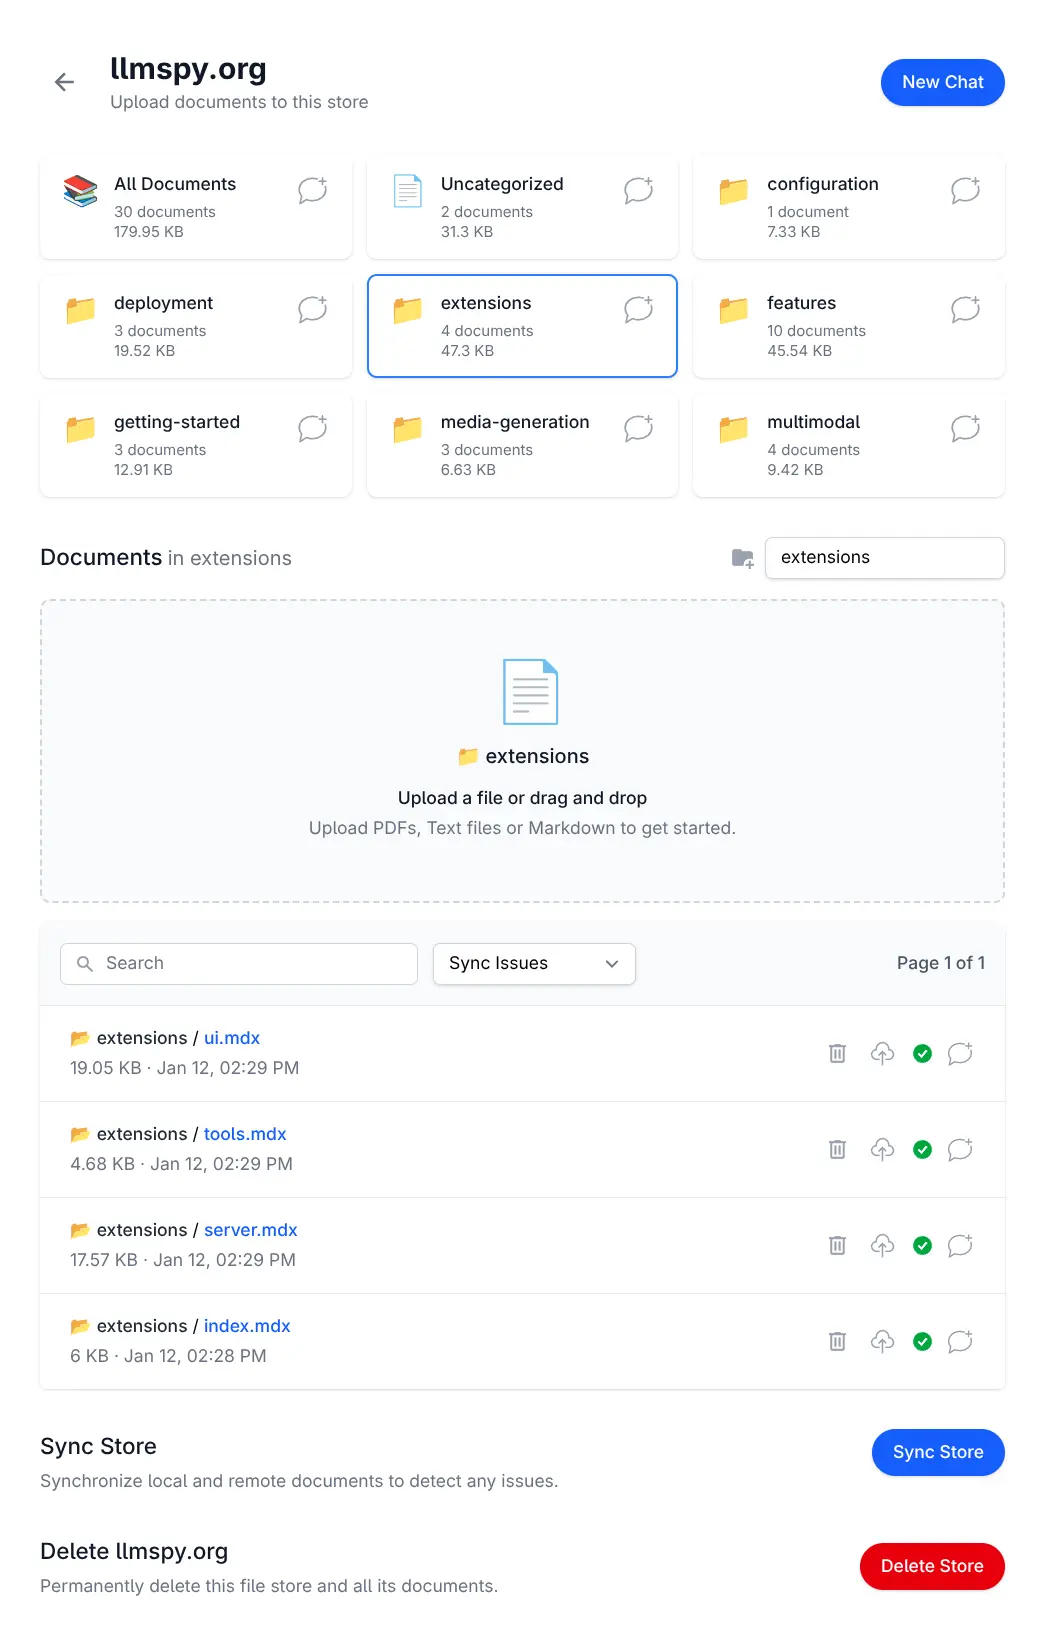1045x1641 pixels.
Task: Click the red Delete Store button
Action: point(931,1566)
